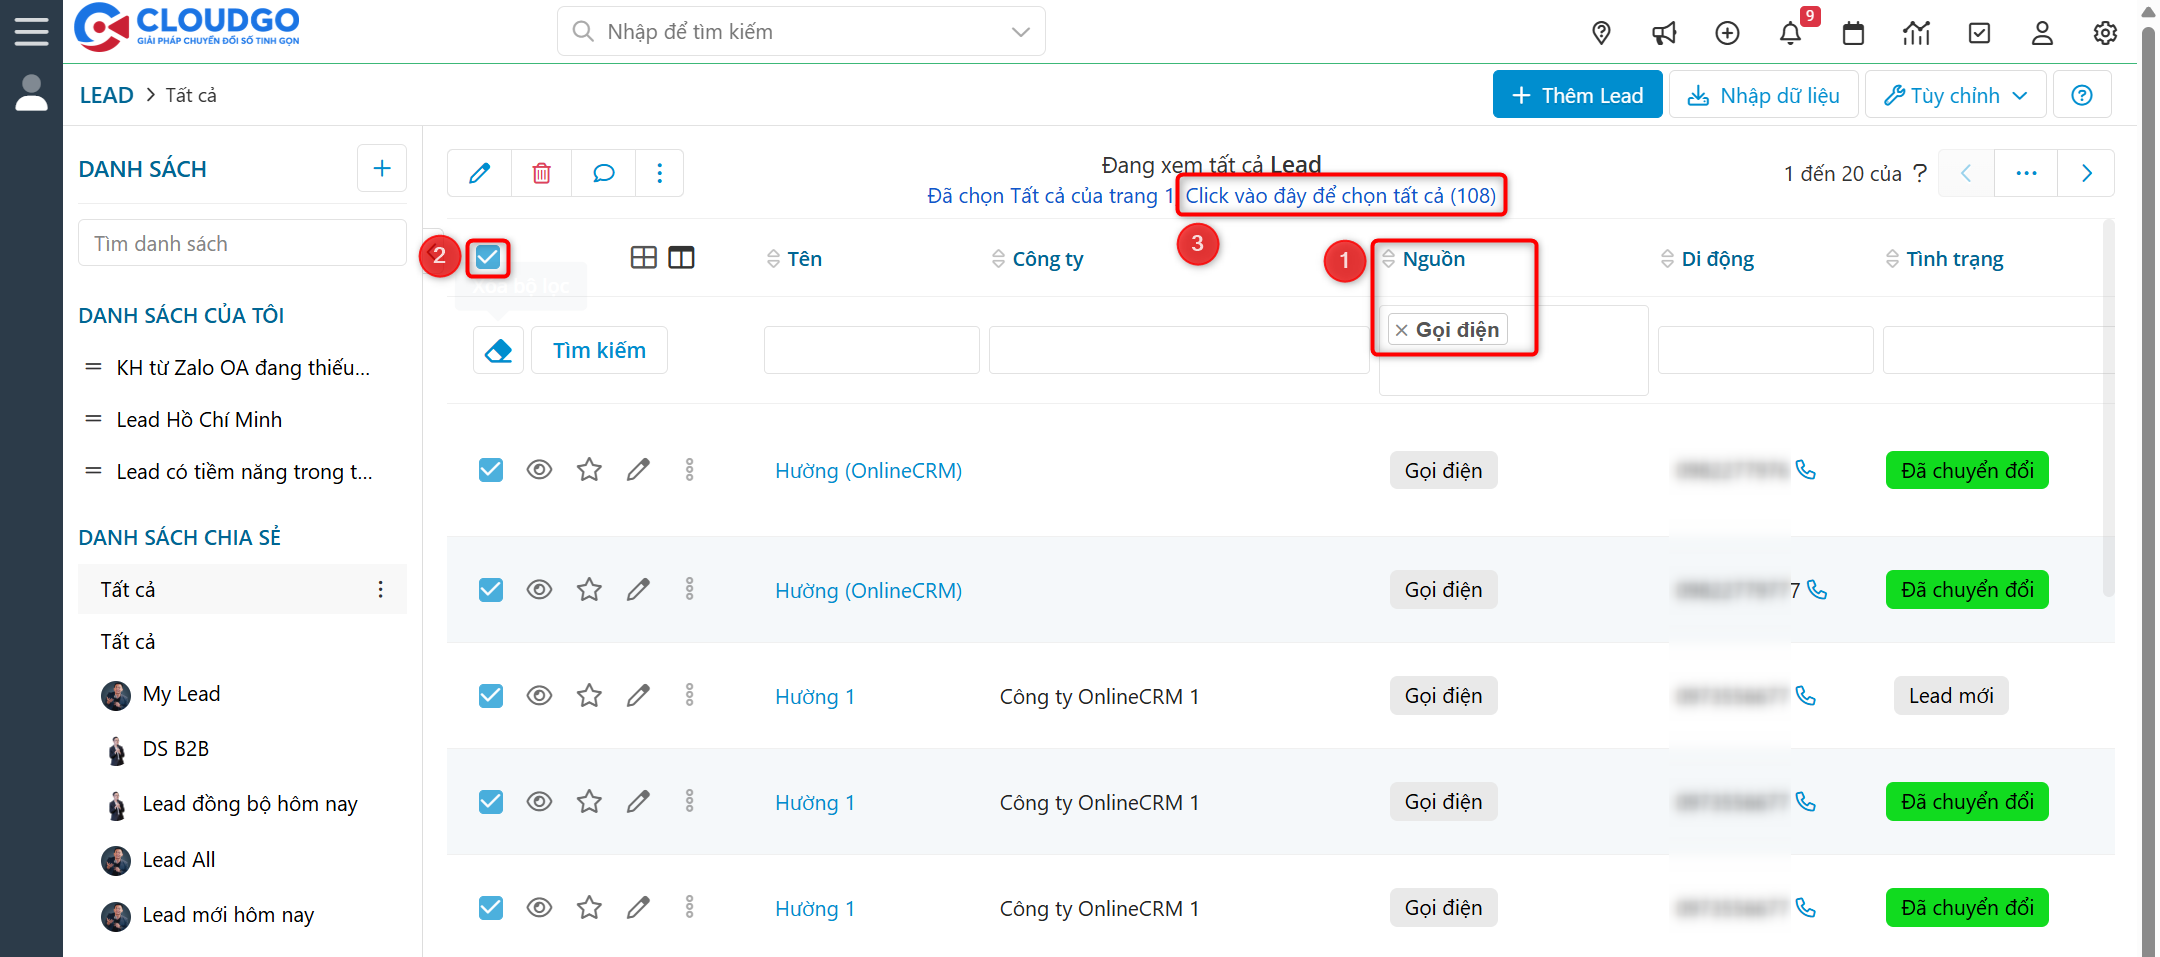Click eye icon on first Hường 1 row
2160x957 pixels.
click(539, 696)
